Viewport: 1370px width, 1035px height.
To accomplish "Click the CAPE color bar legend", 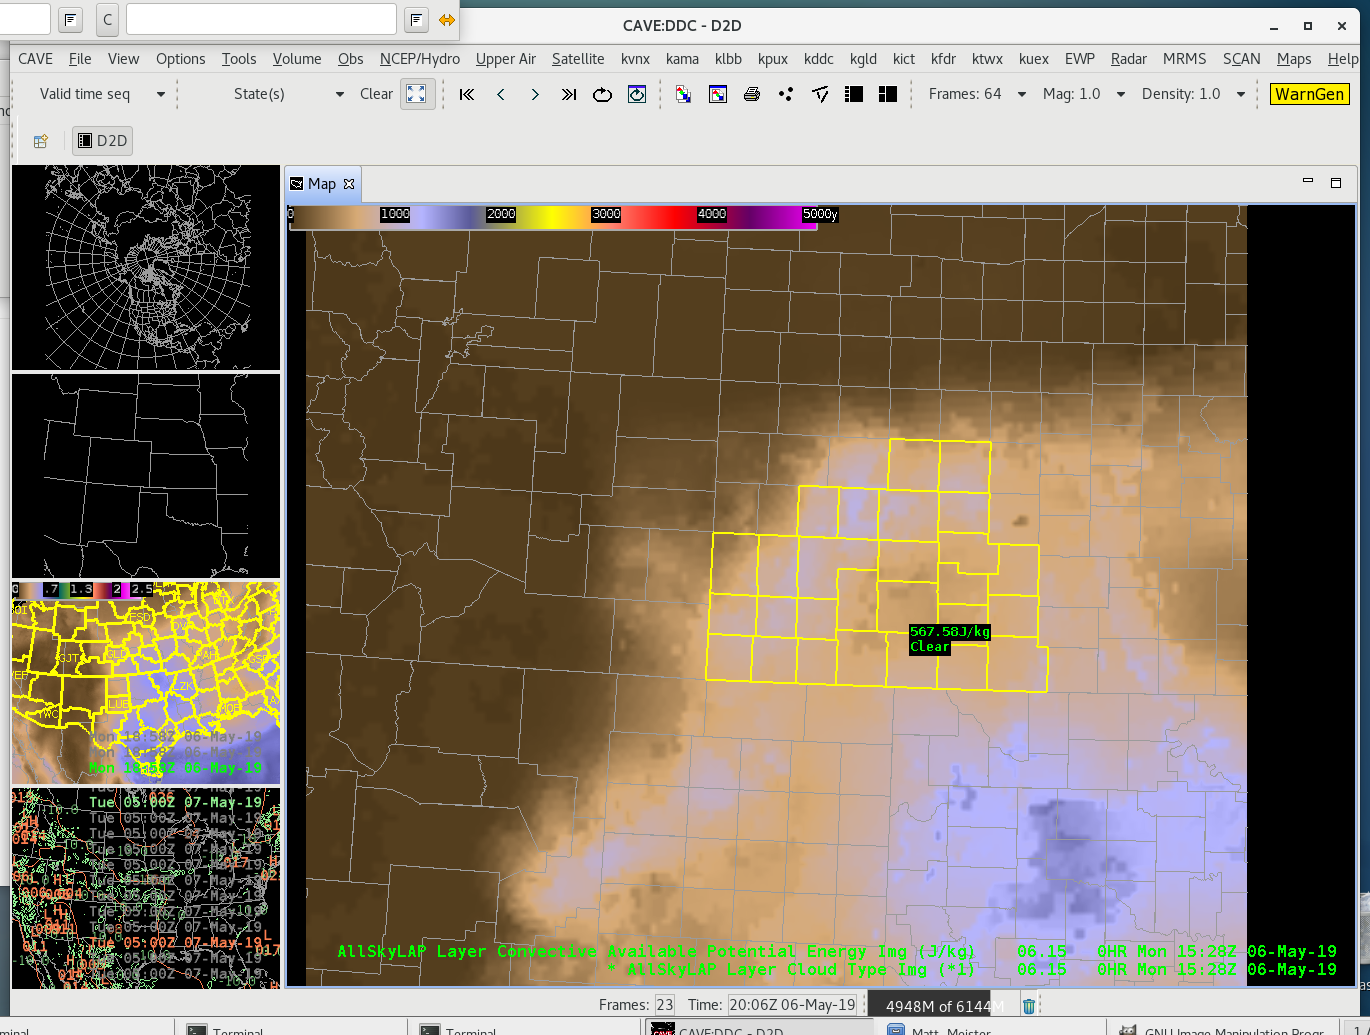I will point(553,215).
